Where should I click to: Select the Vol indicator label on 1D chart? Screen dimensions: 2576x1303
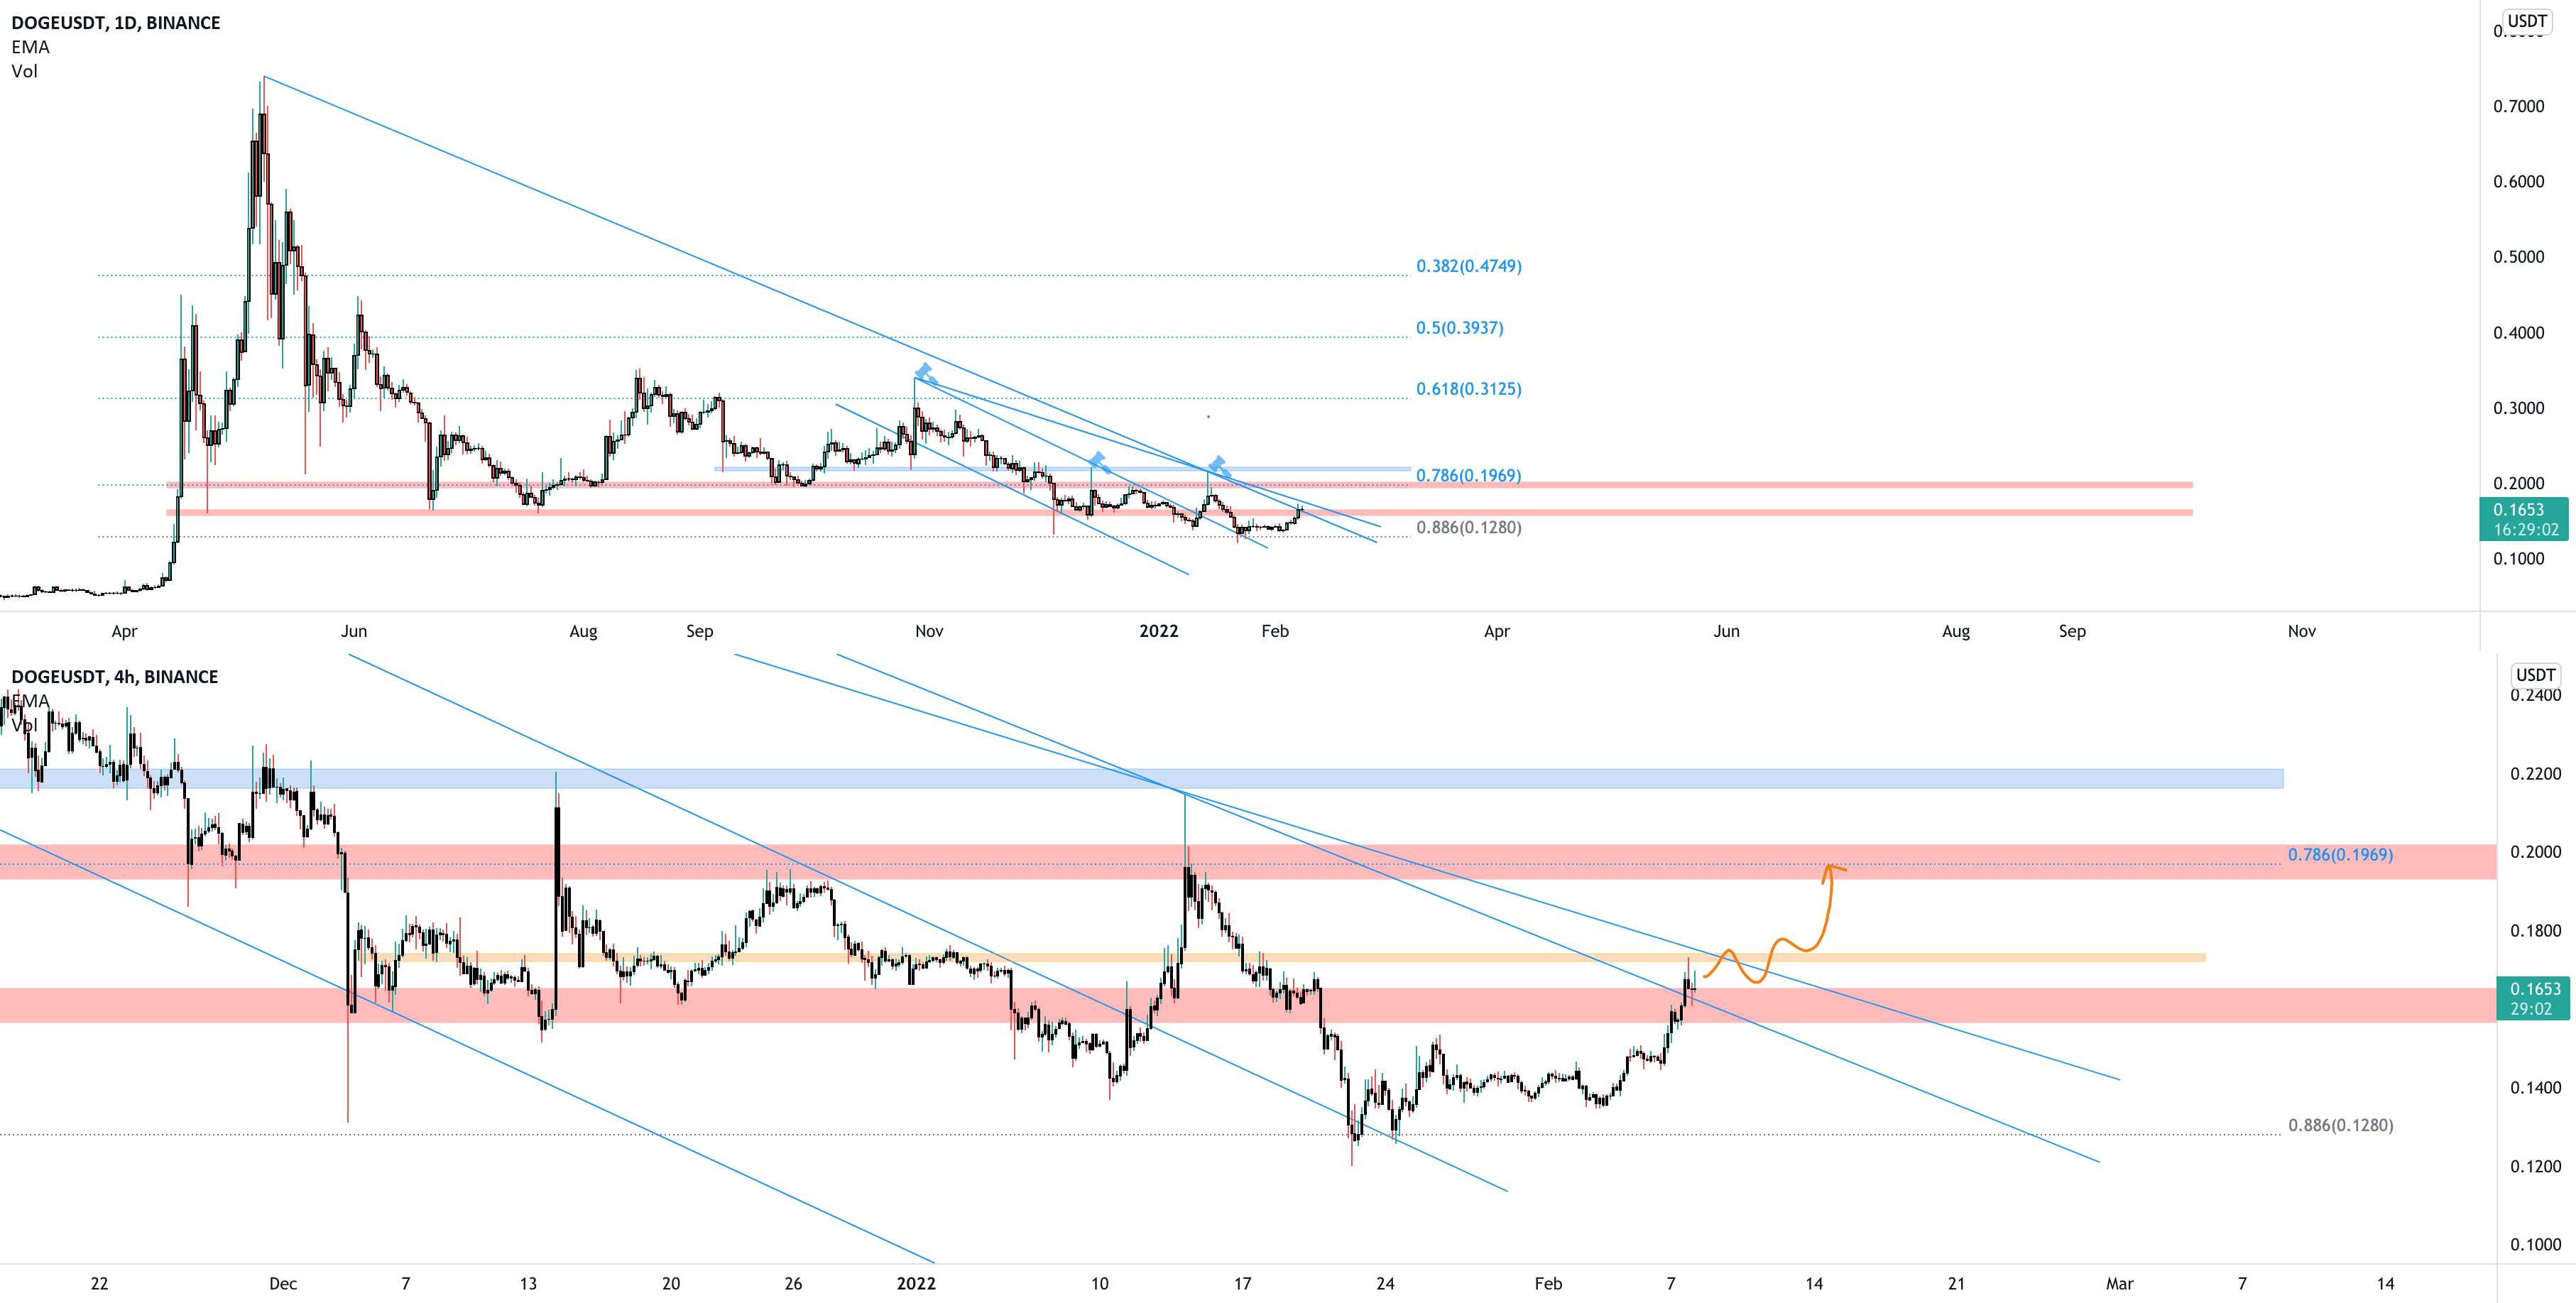pyautogui.click(x=24, y=71)
